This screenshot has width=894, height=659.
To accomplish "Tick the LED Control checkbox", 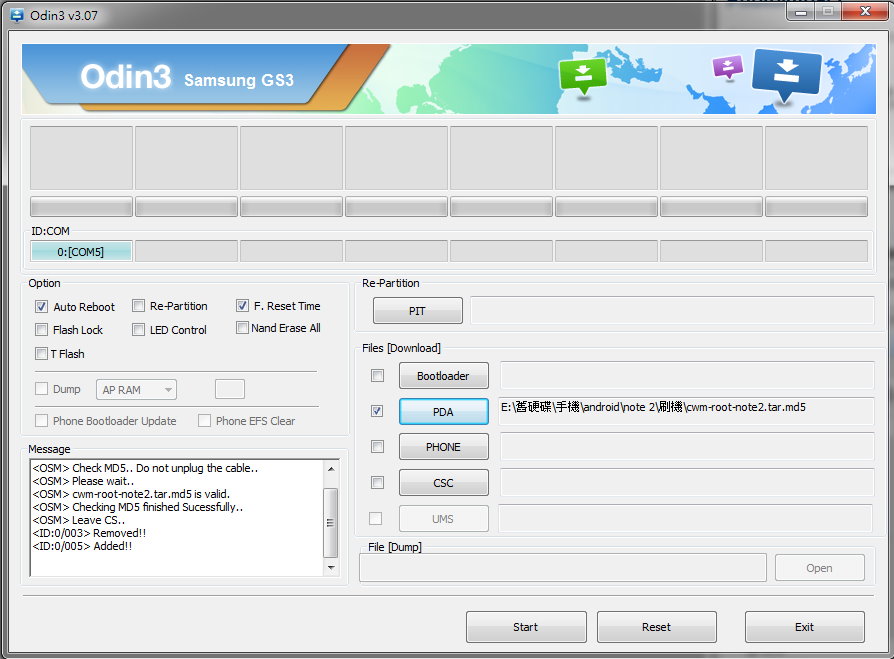I will (138, 330).
